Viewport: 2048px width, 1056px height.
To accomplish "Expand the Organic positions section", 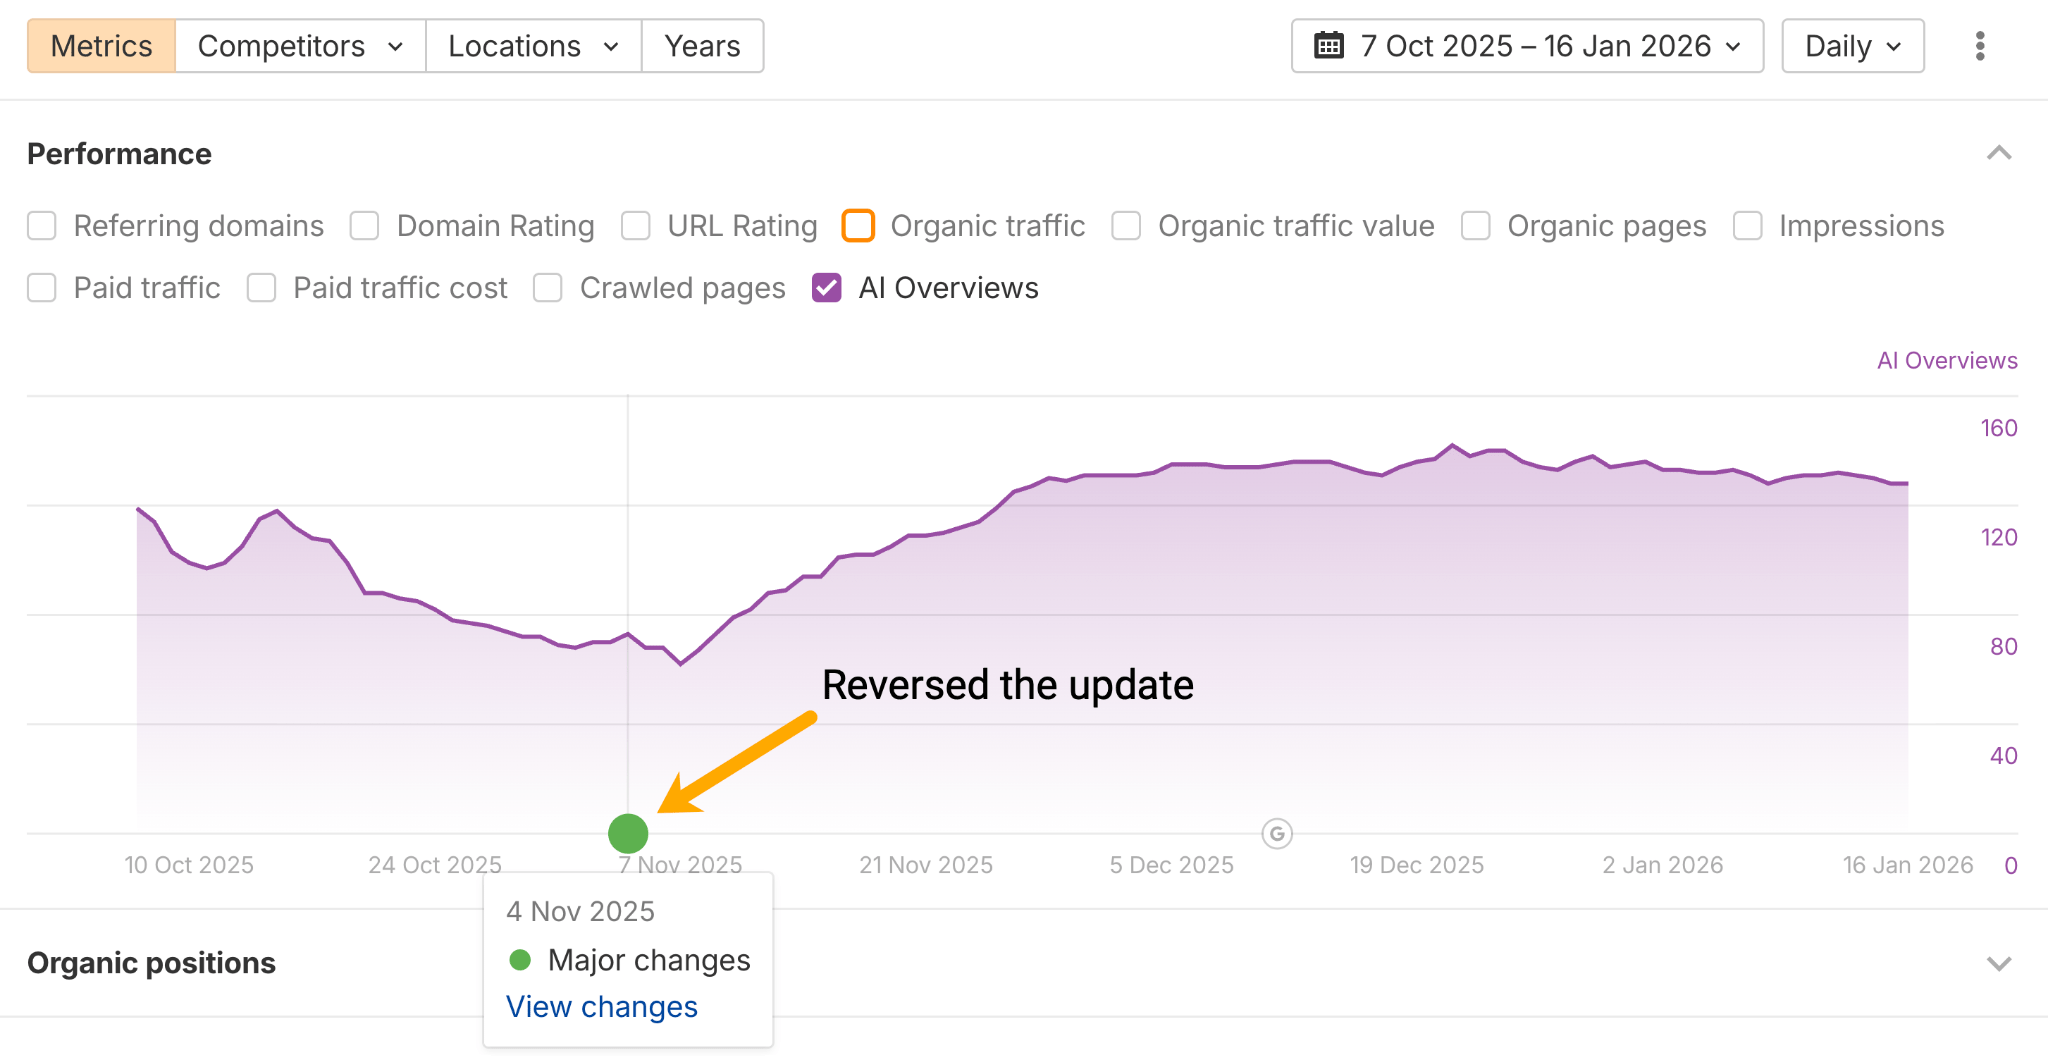I will click(1997, 963).
